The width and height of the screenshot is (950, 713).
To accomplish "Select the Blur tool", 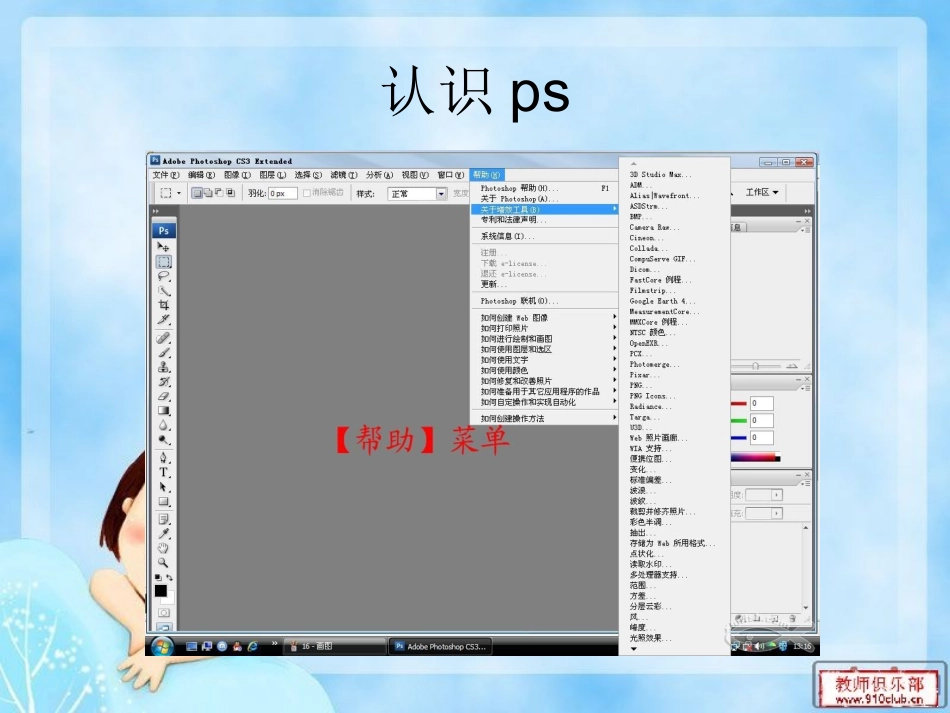I will click(x=164, y=425).
